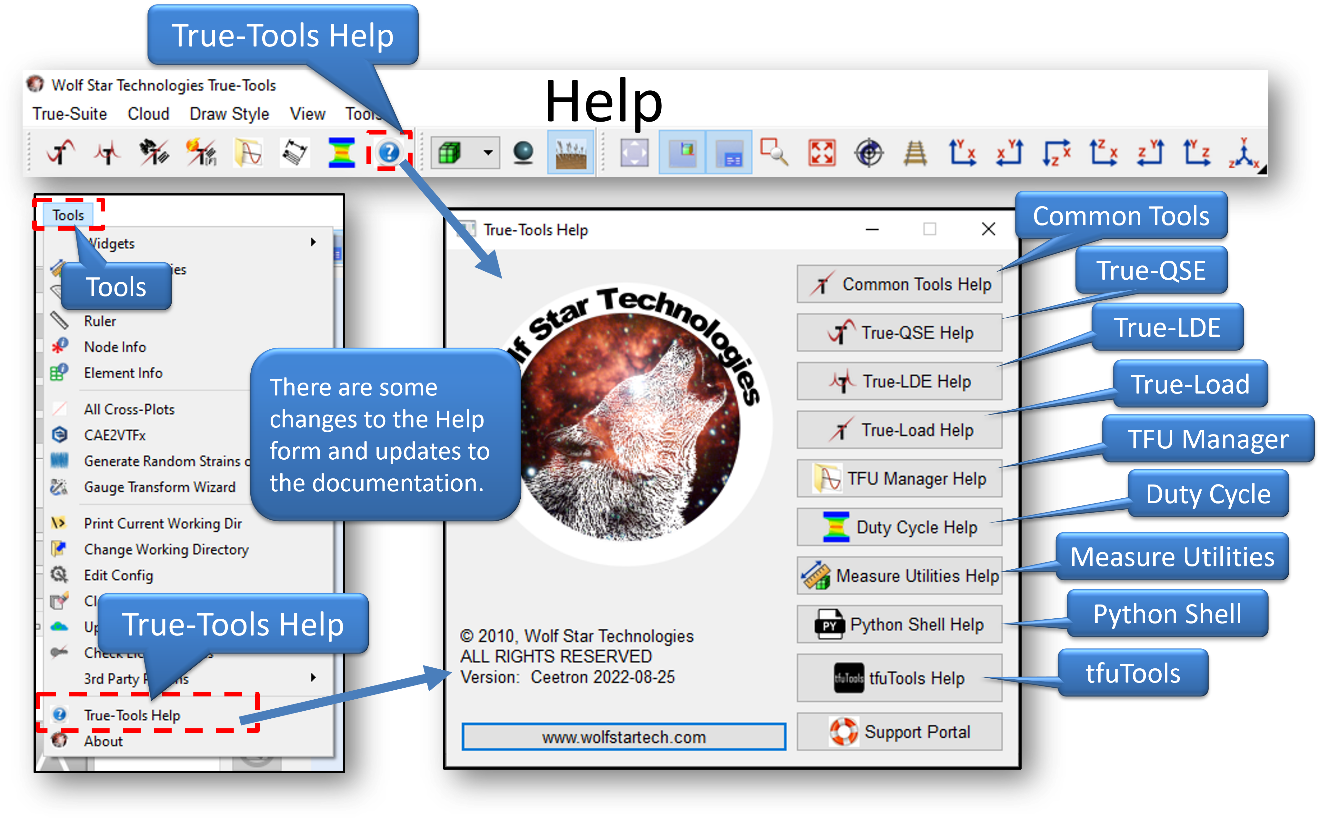
Task: Open TFU Manager Help button
Action: coord(899,478)
